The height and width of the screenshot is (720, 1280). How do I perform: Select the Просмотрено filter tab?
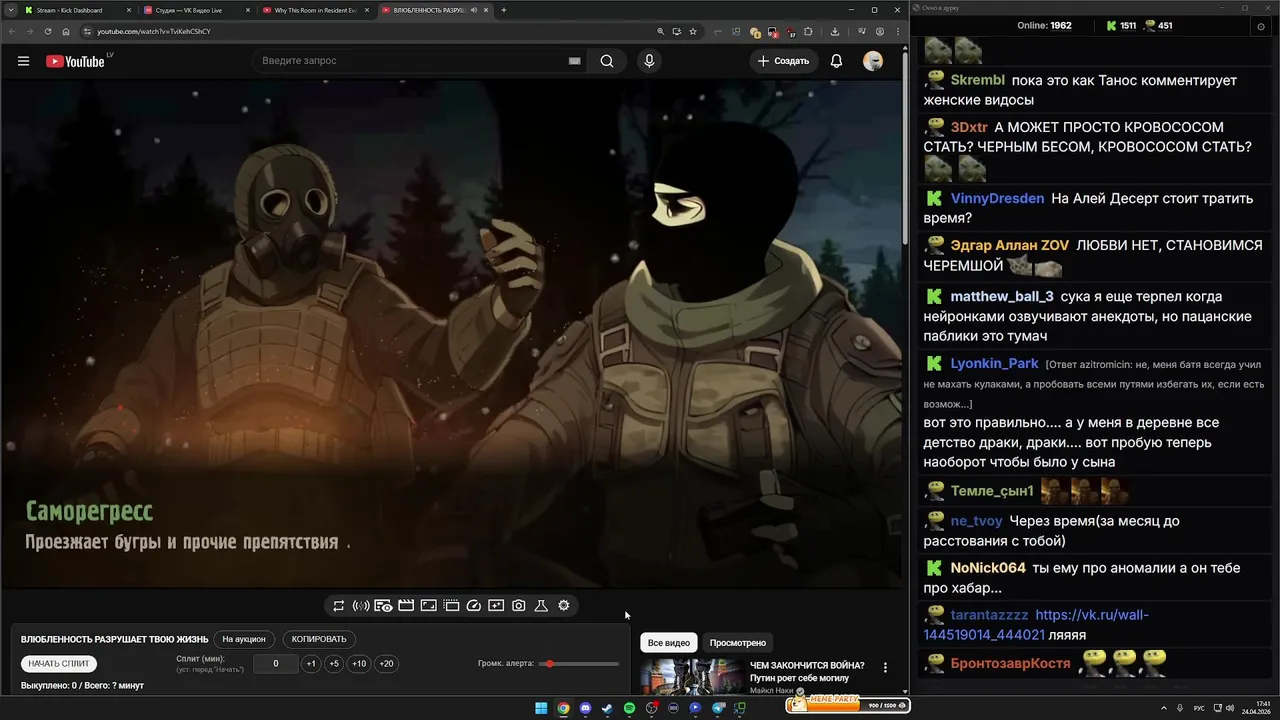(x=738, y=643)
